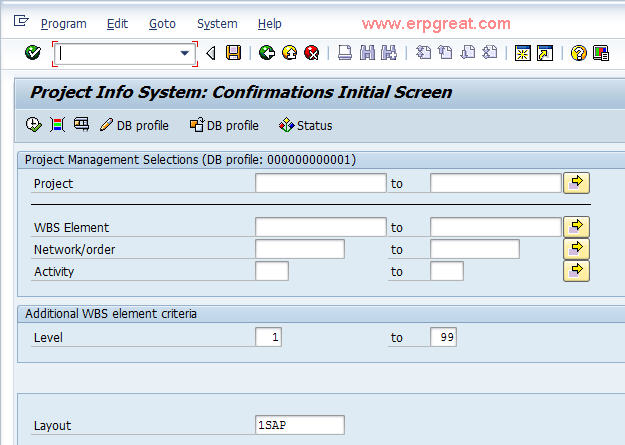
Task: Click the Project from-value field
Action: pos(321,183)
